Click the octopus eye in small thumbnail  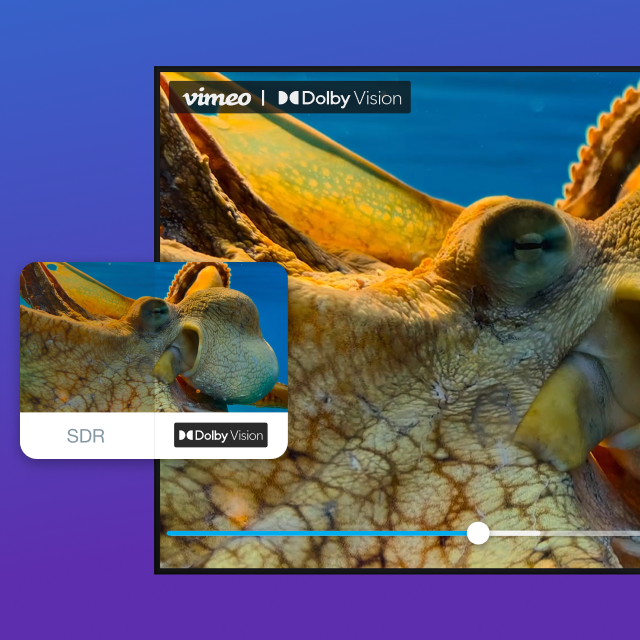(153, 313)
